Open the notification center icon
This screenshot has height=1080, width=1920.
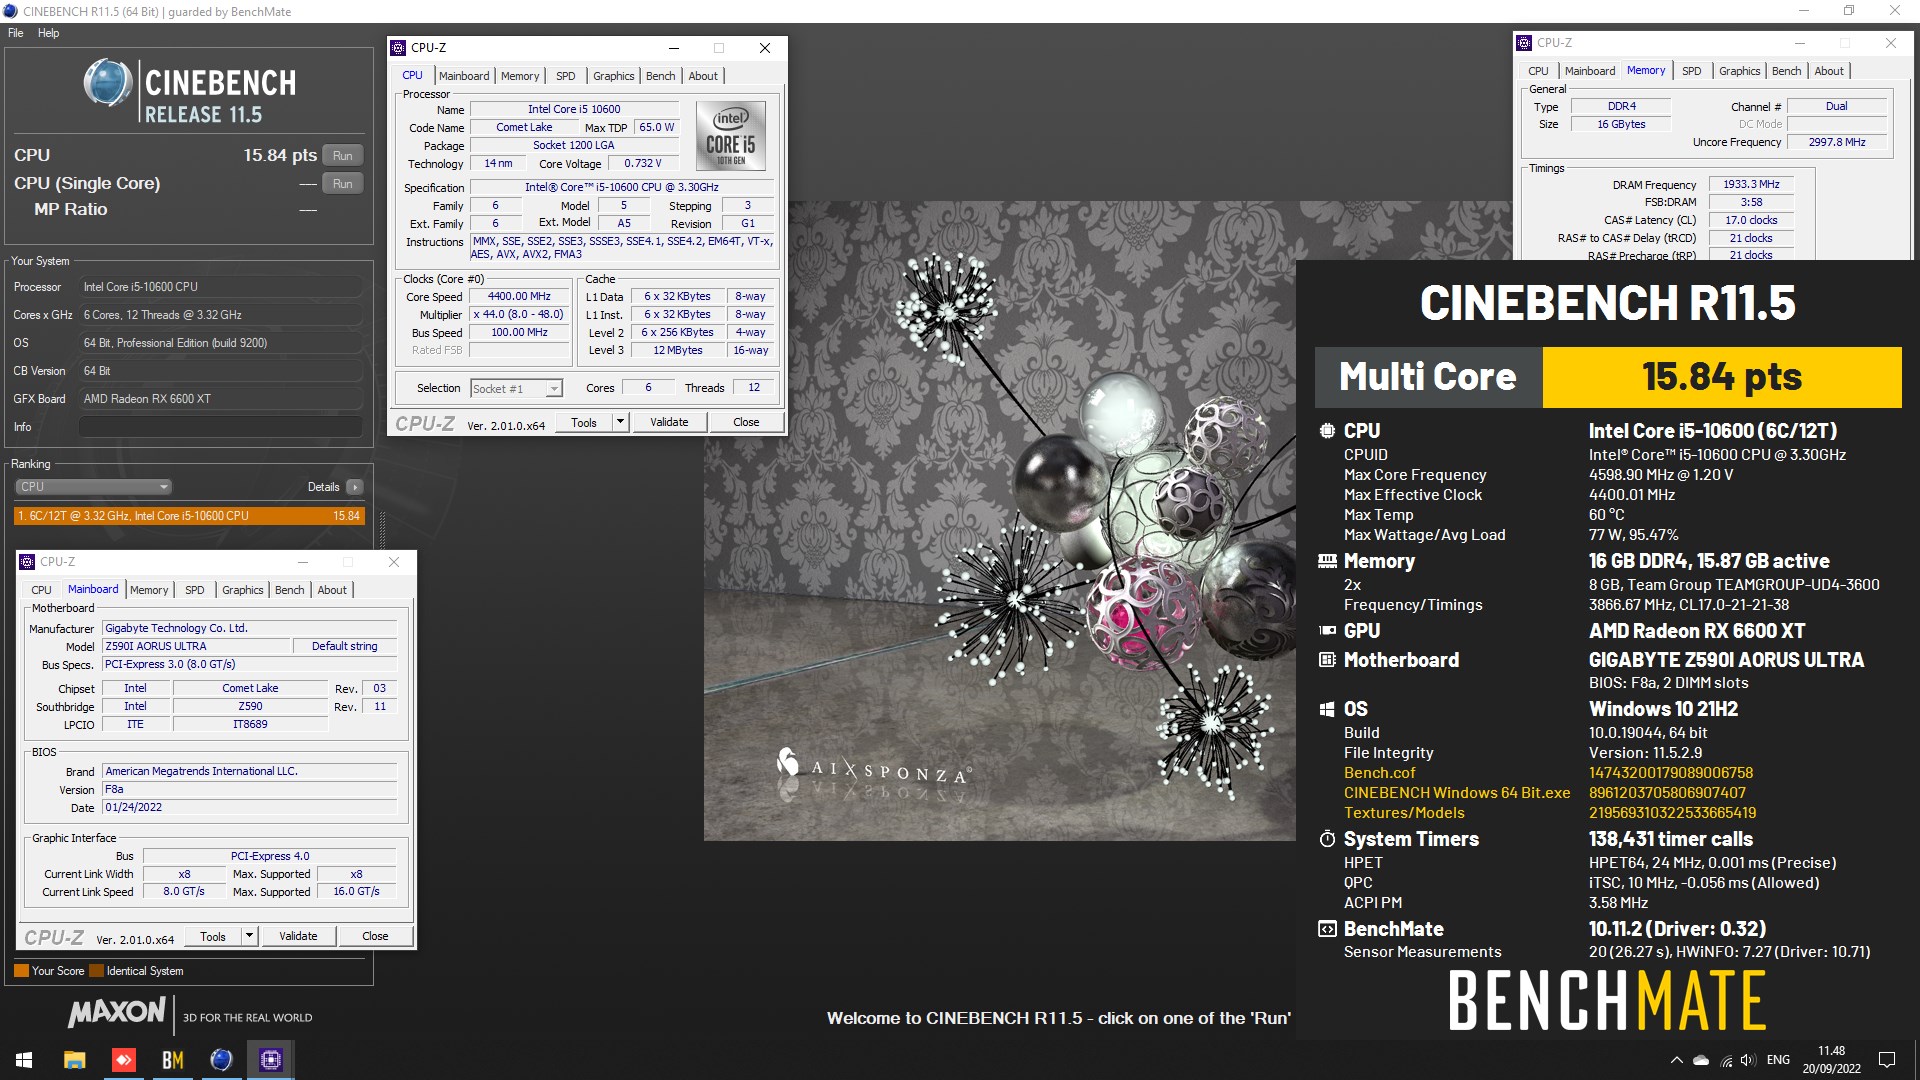pos(1887,1060)
